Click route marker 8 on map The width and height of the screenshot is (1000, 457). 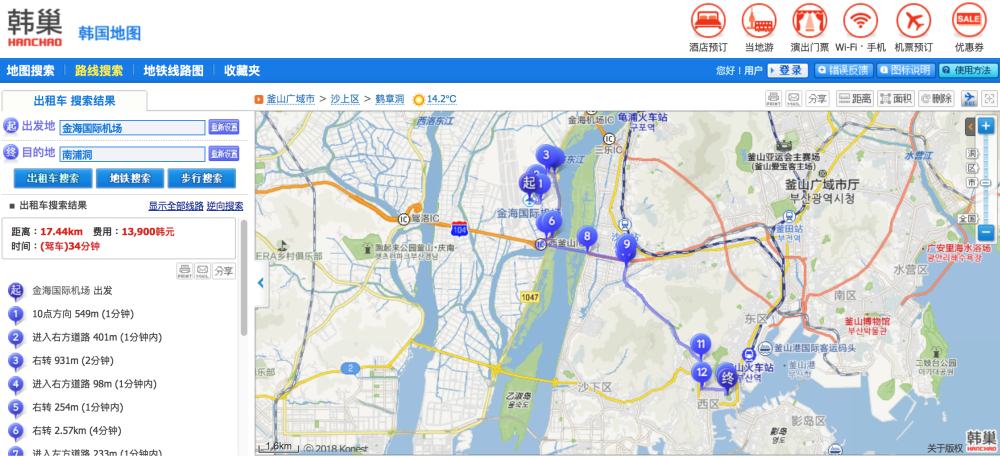587,236
